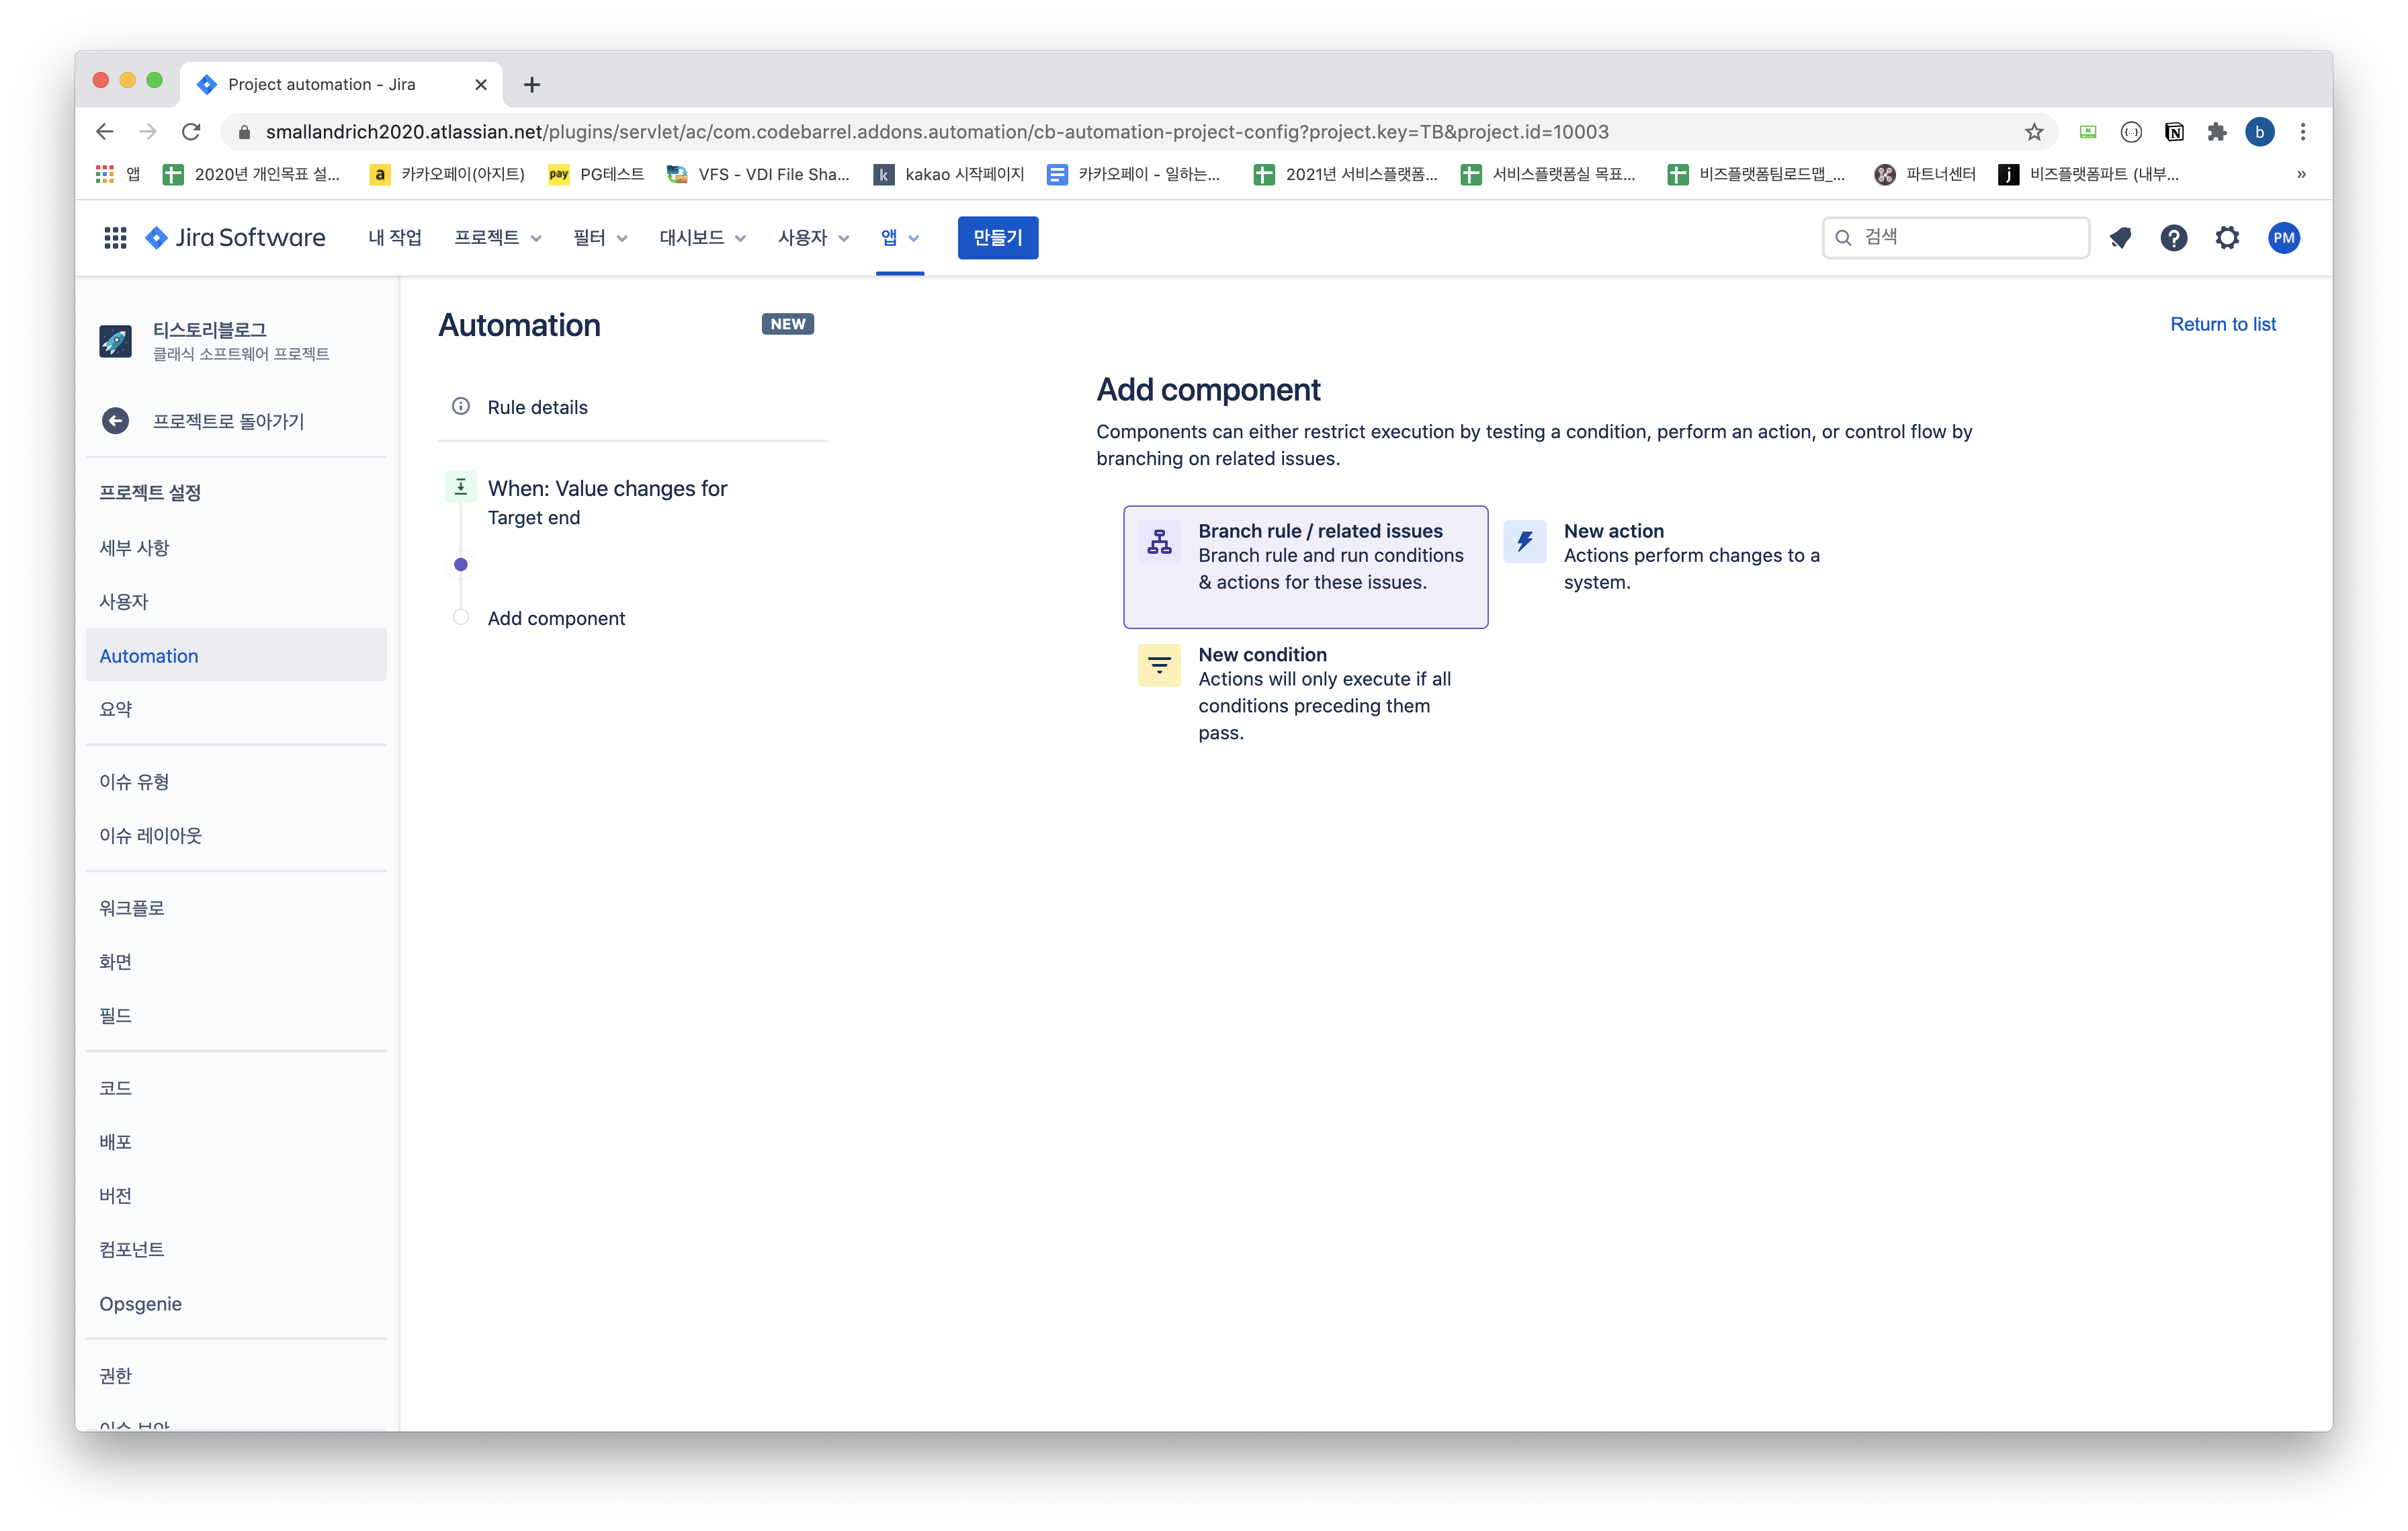Open Rule details in the rule panel
This screenshot has height=1531, width=2408.
point(537,407)
